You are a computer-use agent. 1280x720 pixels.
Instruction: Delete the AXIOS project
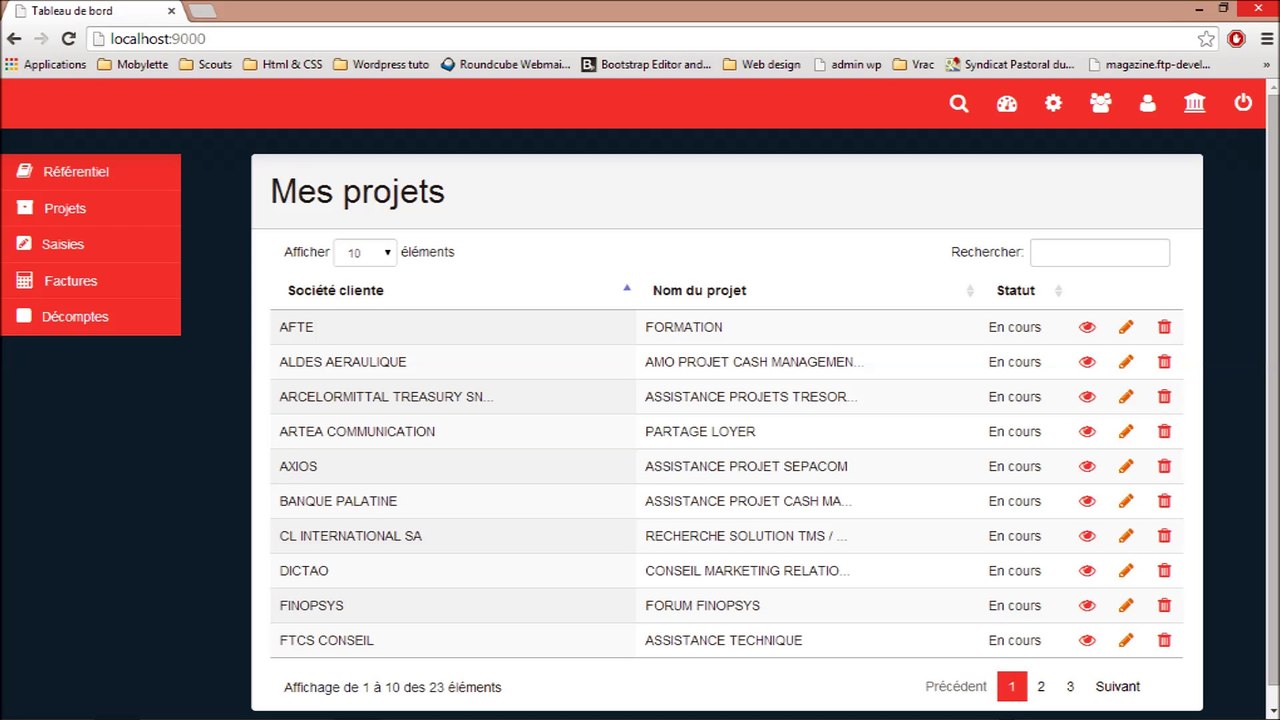tap(1164, 466)
